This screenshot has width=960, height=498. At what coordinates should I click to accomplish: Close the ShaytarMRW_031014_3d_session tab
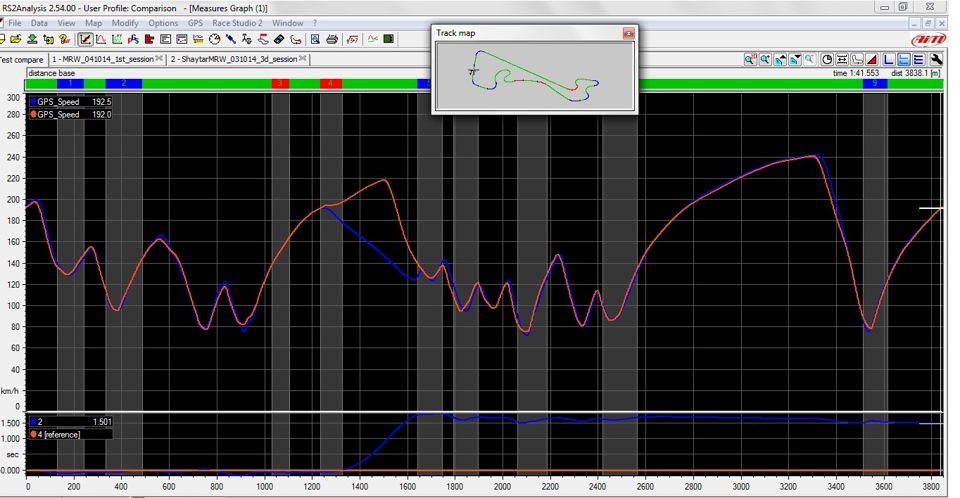click(302, 59)
